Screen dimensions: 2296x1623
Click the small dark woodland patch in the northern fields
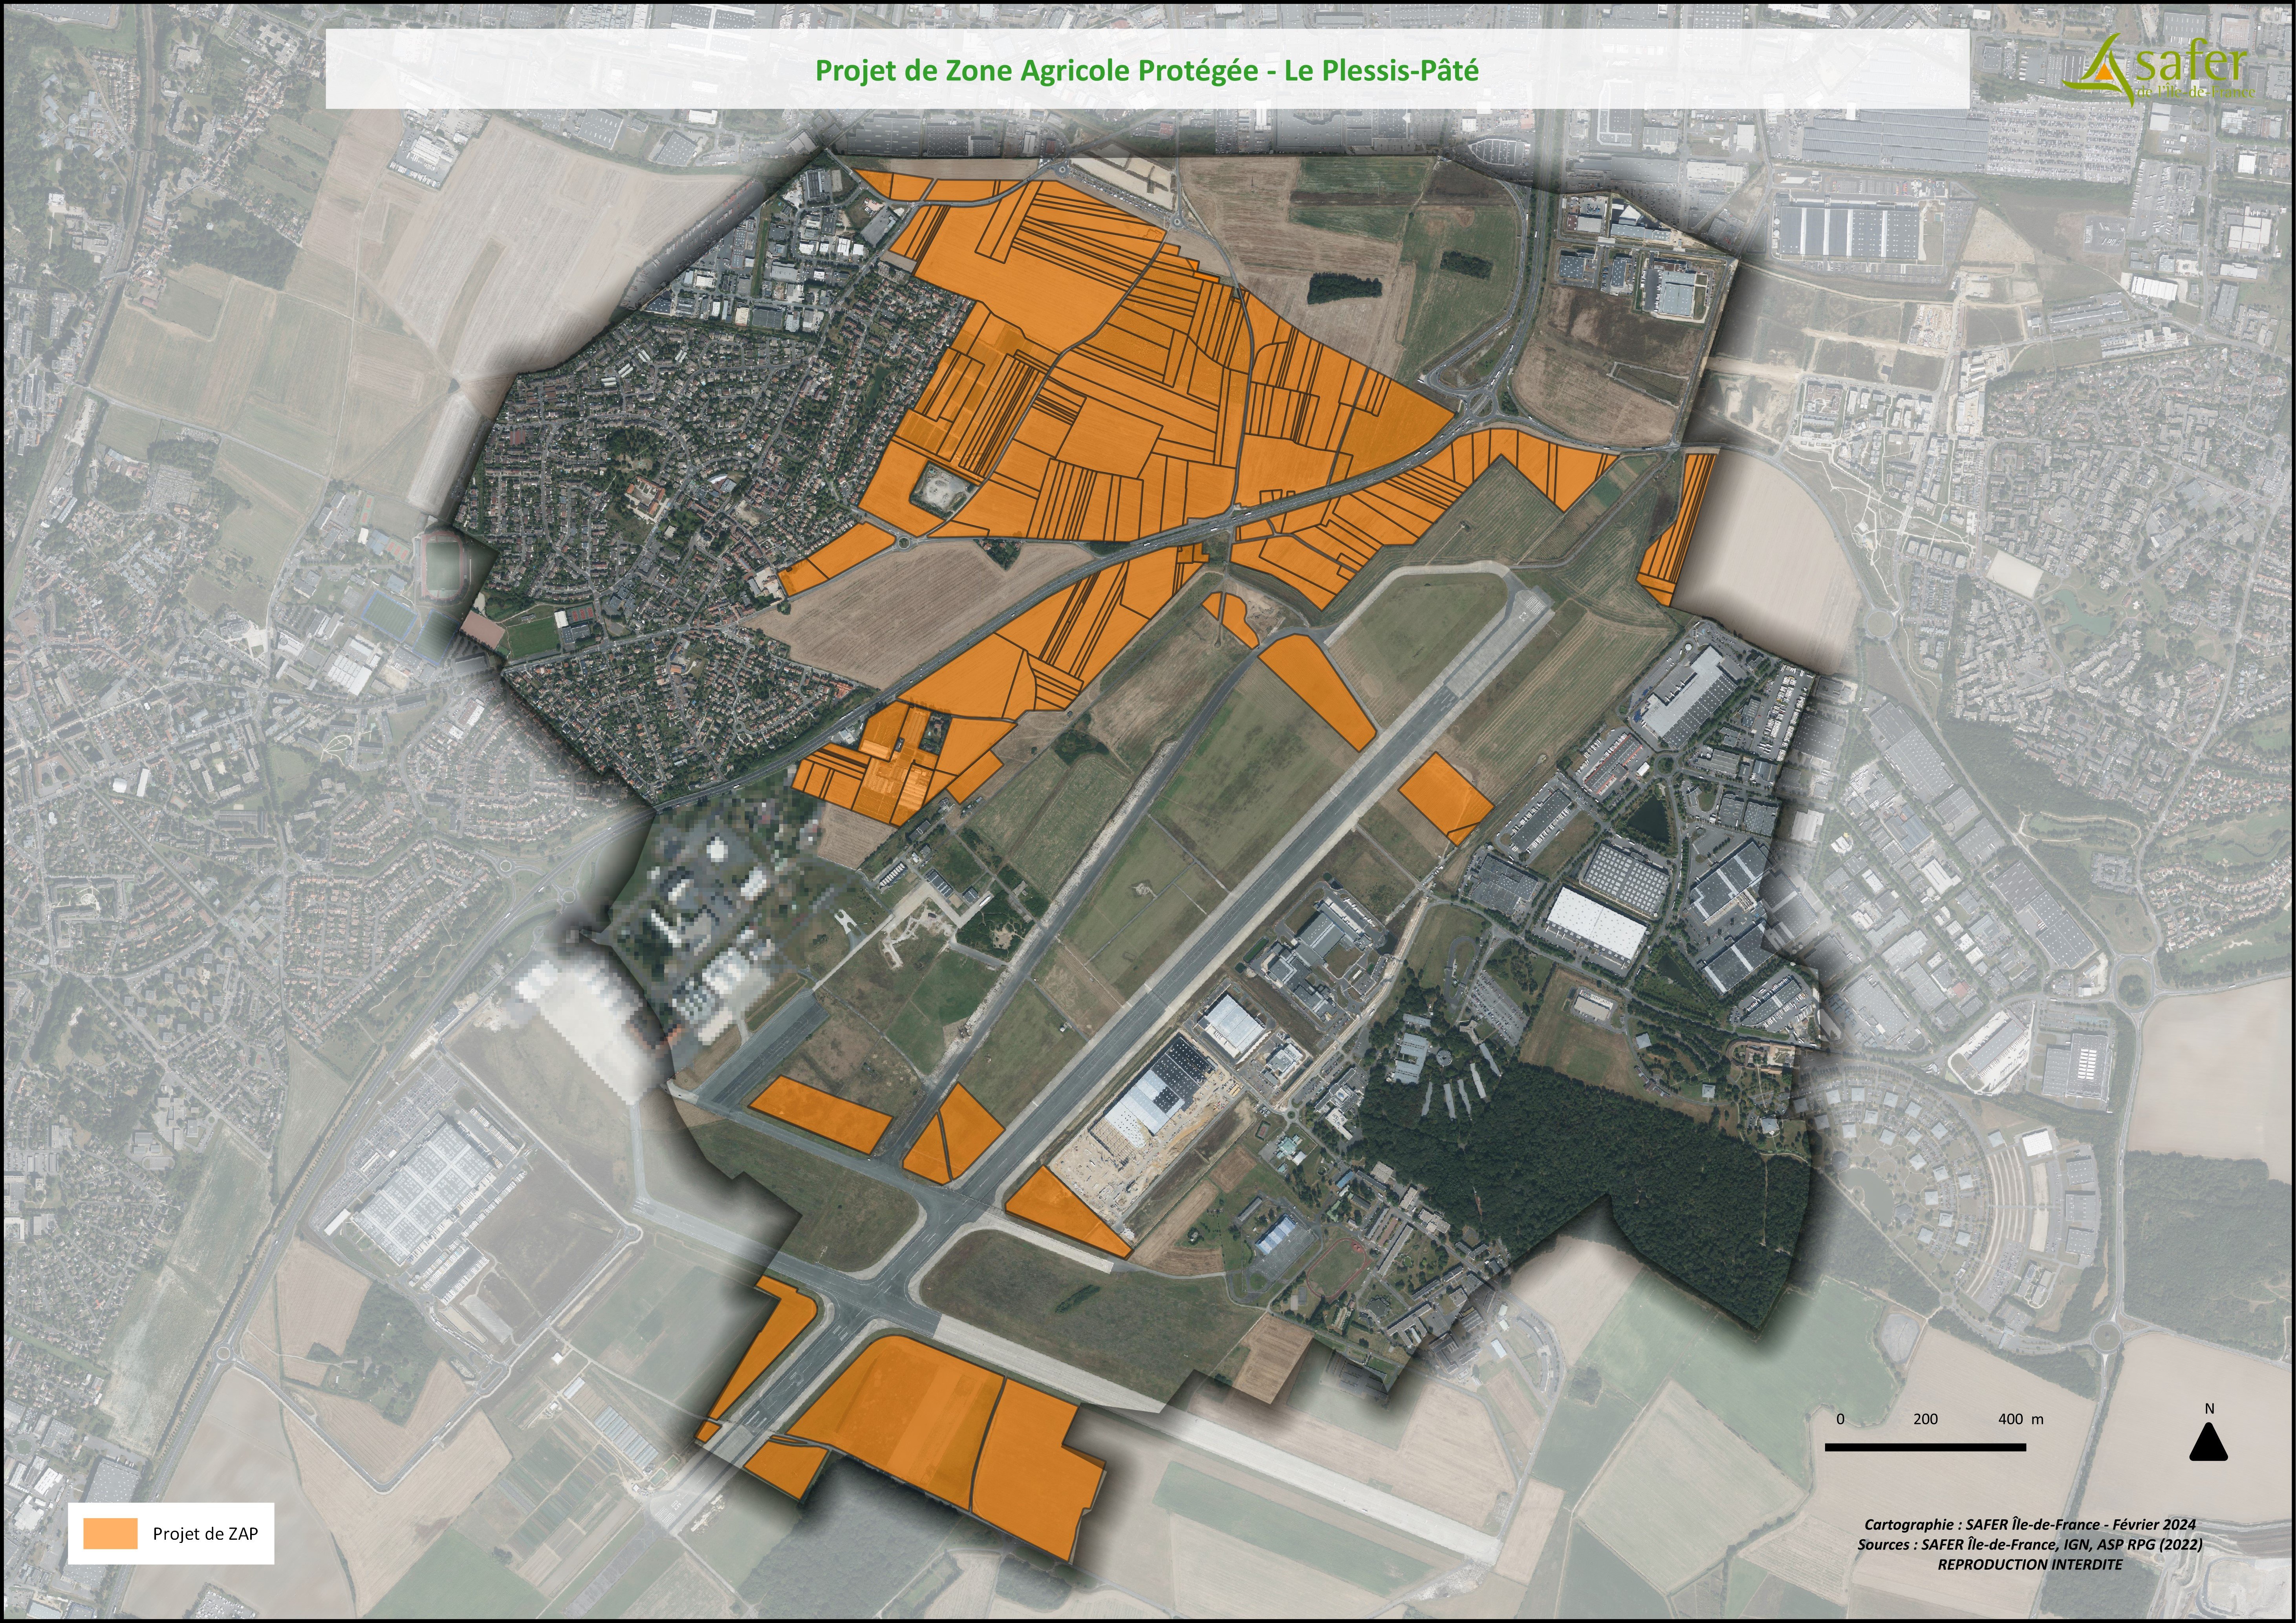(x=1343, y=288)
